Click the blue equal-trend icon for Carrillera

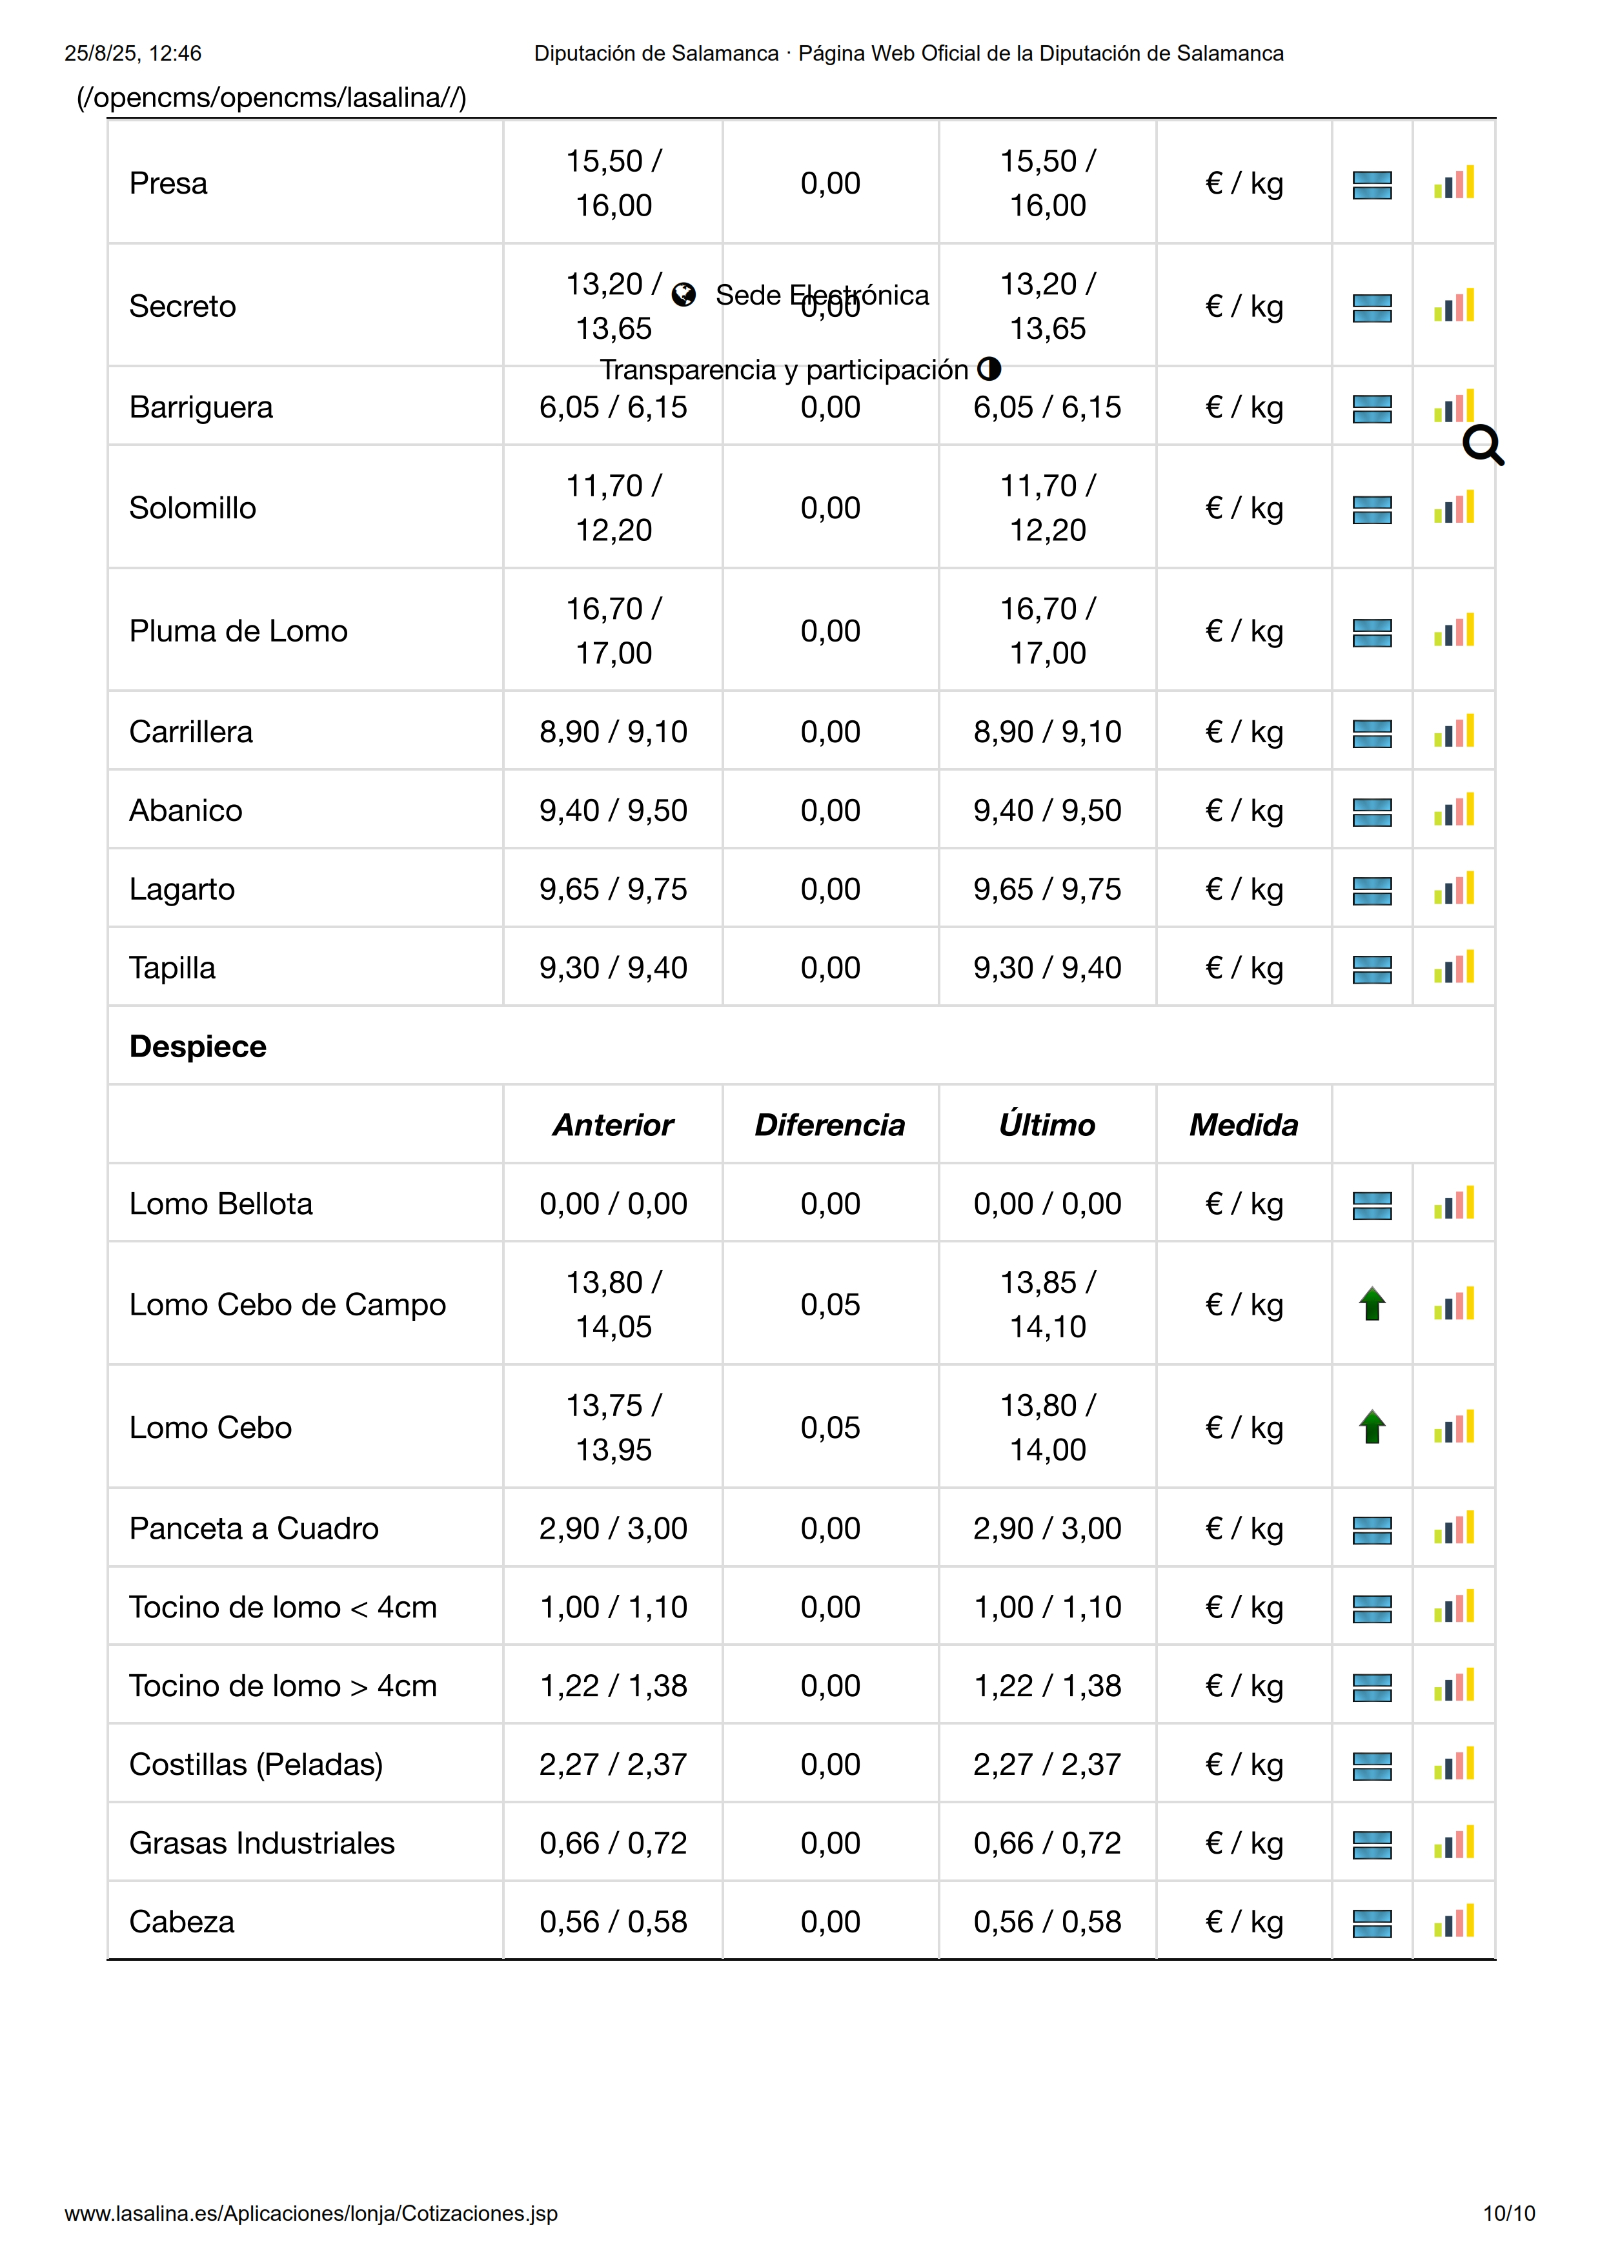click(x=1372, y=733)
